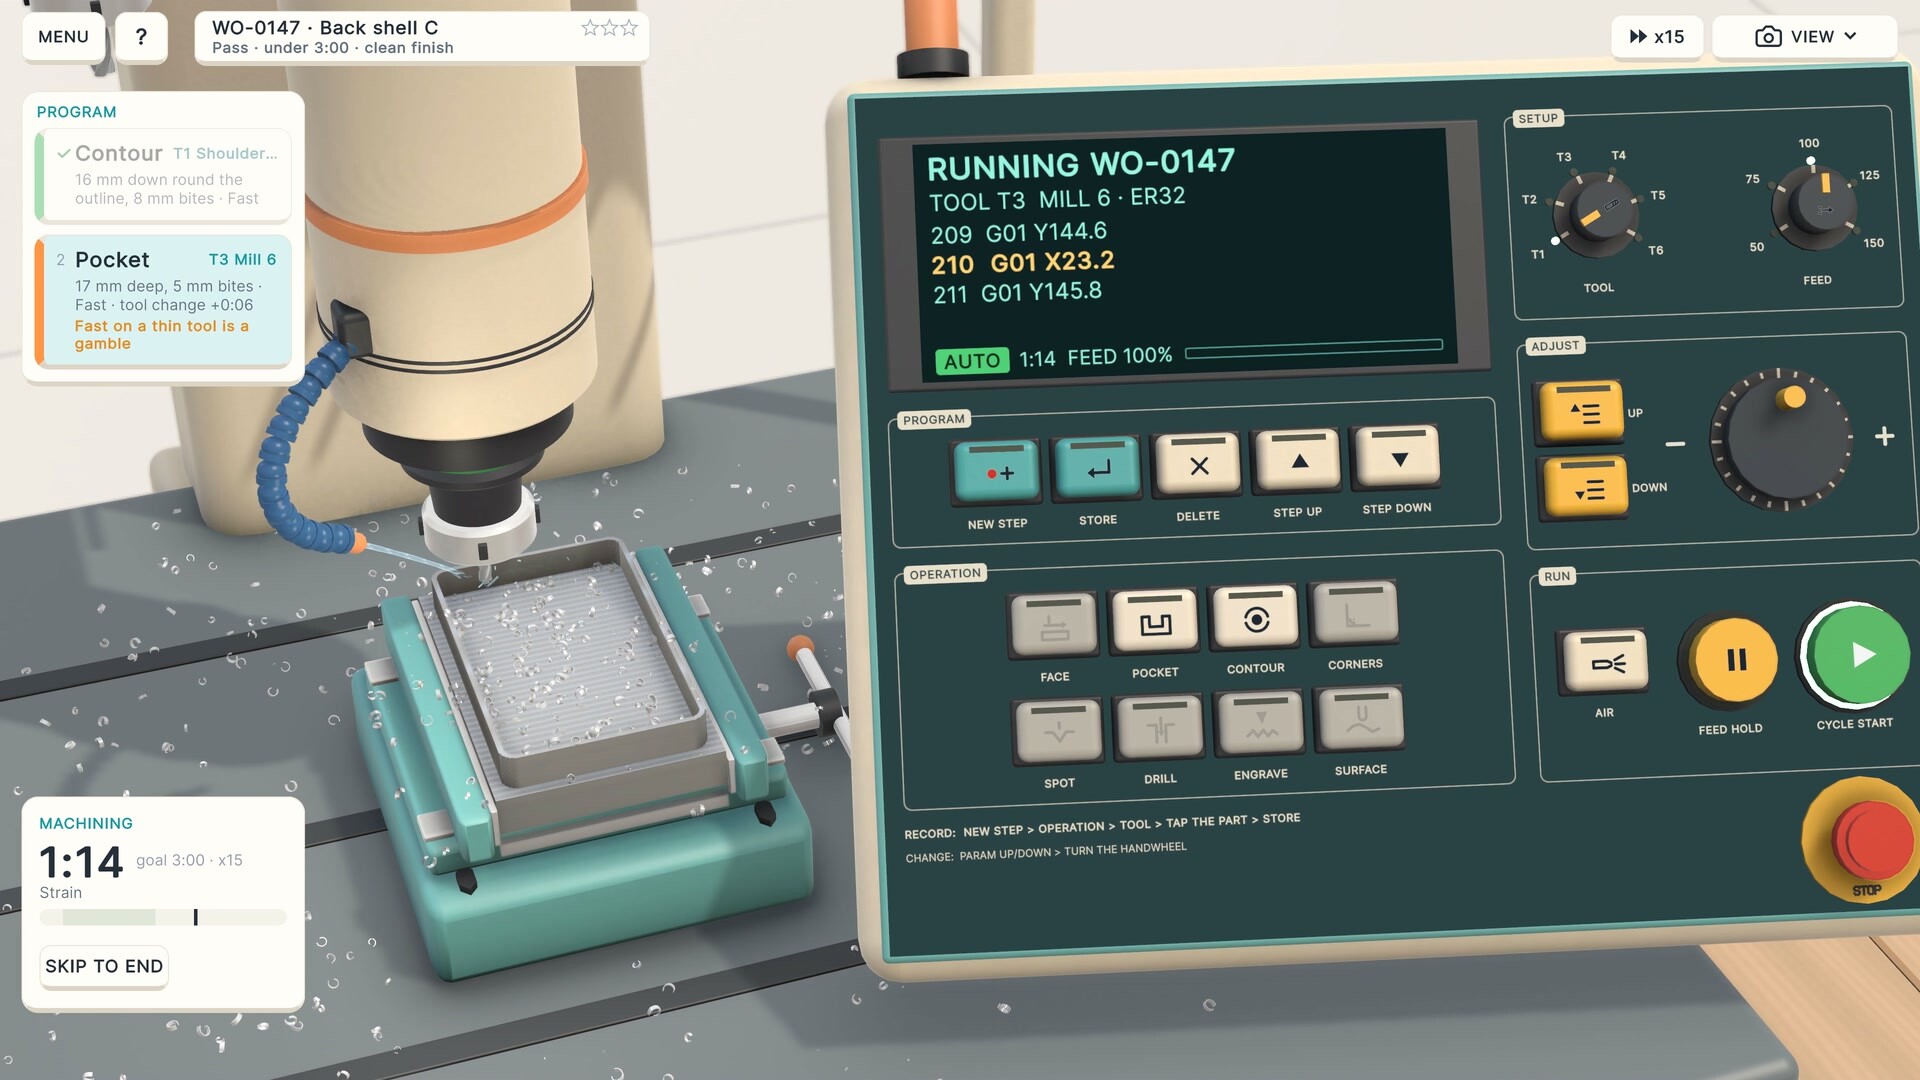
Task: Select the FACE operation key
Action: click(1054, 625)
